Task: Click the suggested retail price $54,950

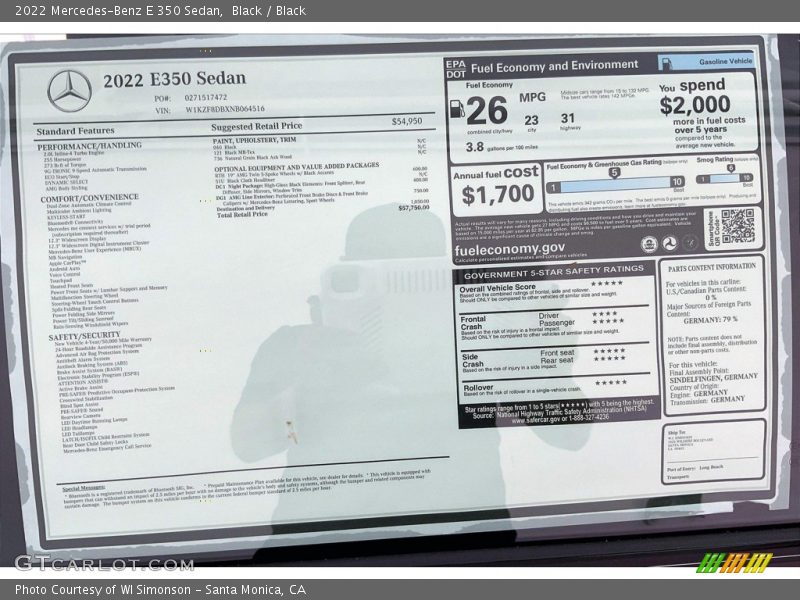Action: tap(407, 121)
